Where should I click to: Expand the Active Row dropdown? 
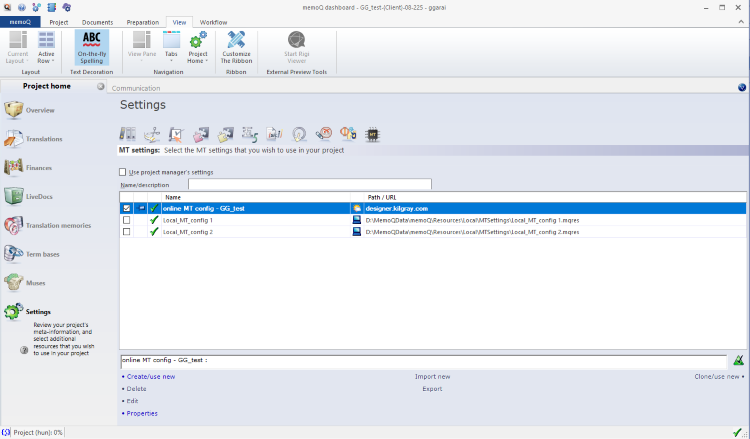tap(46, 47)
